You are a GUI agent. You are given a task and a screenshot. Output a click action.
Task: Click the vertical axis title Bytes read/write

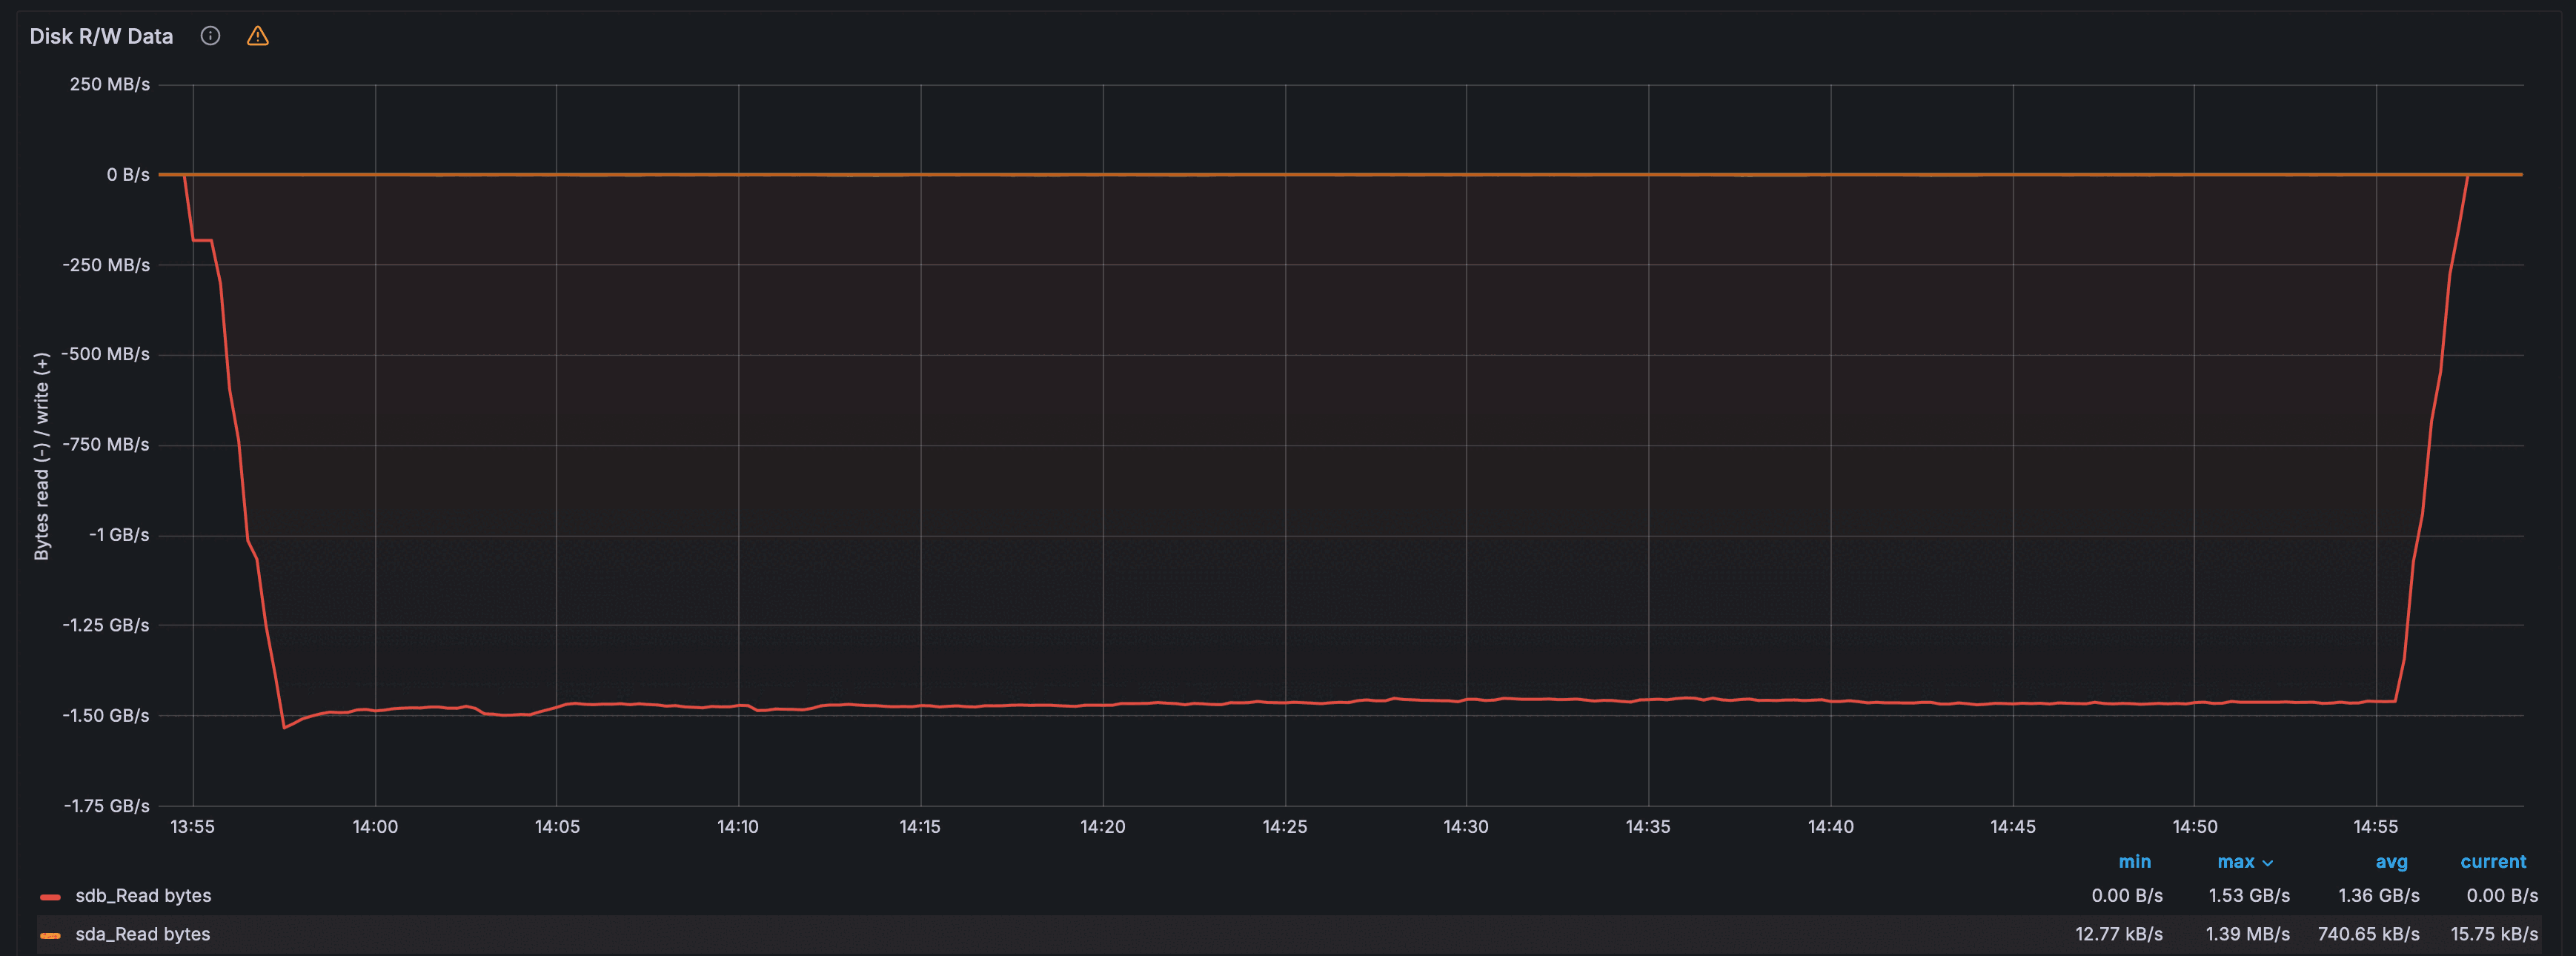[x=41, y=456]
